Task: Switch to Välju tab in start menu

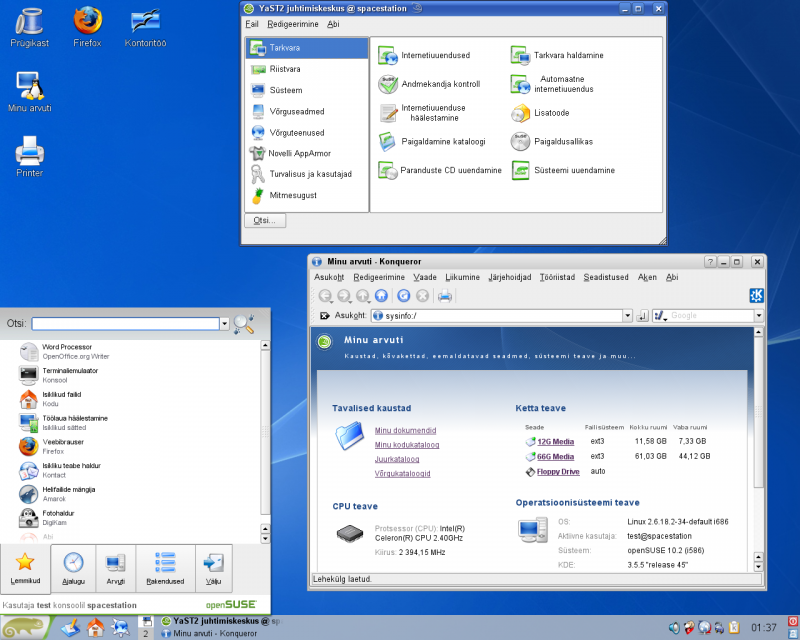Action: [214, 569]
